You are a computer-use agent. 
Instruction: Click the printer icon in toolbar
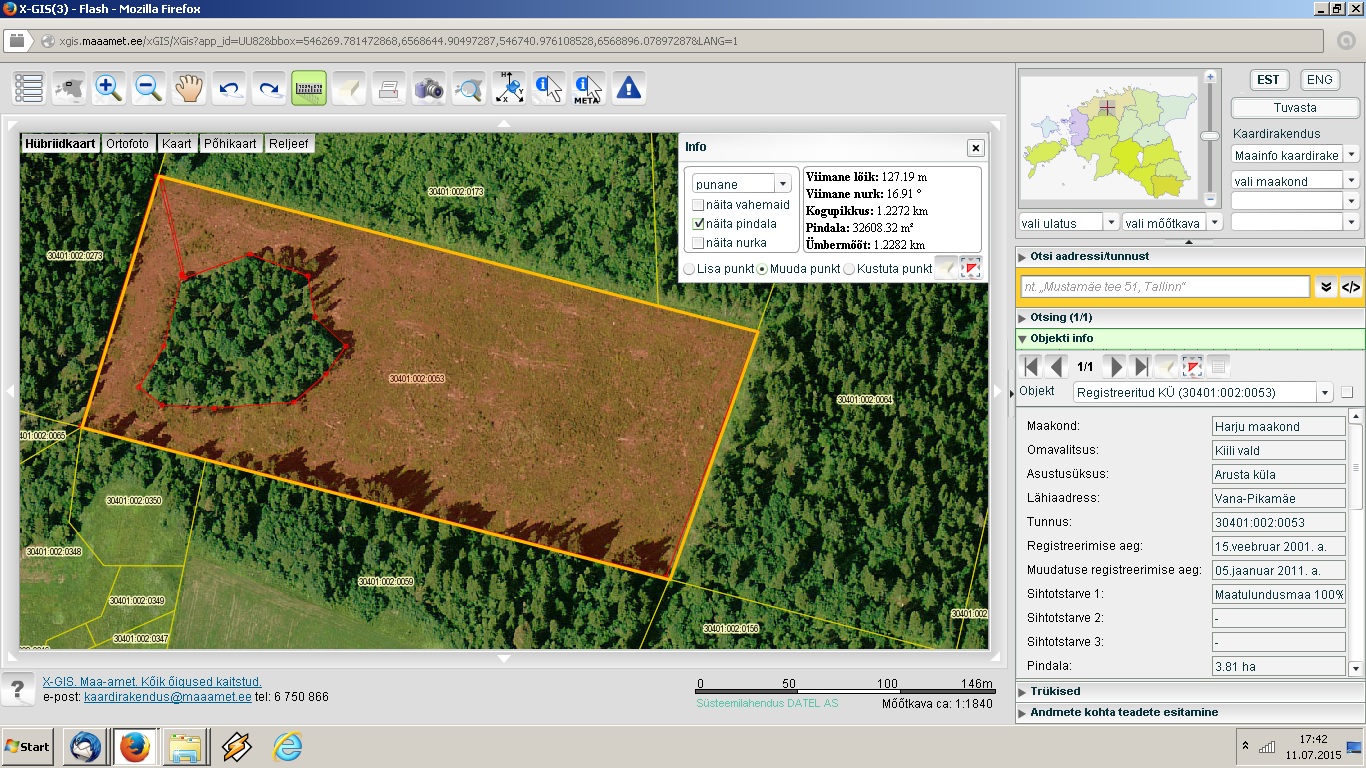[x=389, y=88]
